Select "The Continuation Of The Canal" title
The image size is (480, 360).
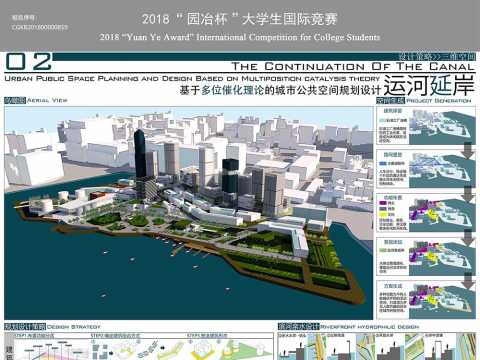coord(353,66)
